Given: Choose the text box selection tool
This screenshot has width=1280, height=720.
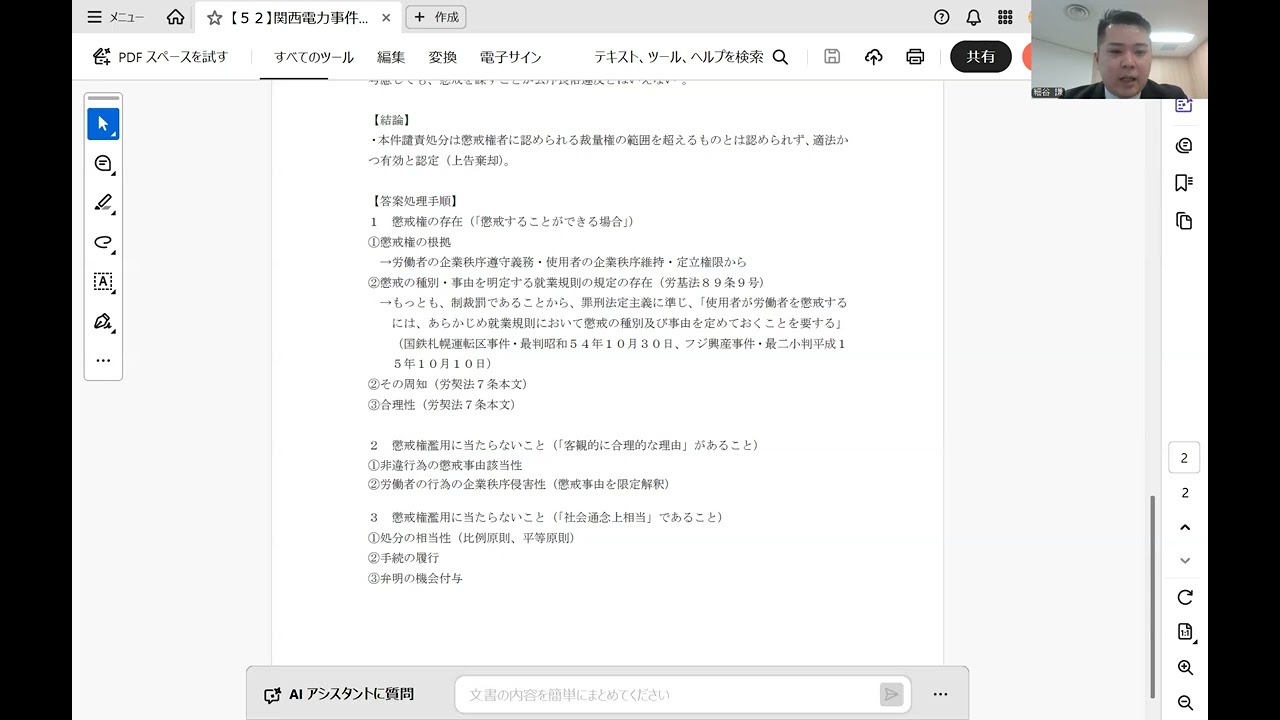Looking at the screenshot, I should pyautogui.click(x=103, y=282).
